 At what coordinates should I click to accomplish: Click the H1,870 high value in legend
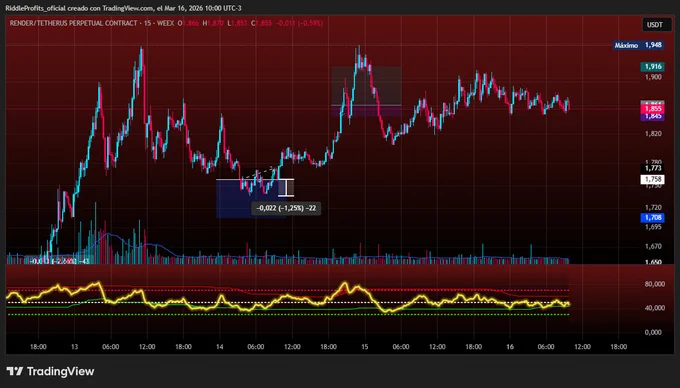click(x=214, y=23)
